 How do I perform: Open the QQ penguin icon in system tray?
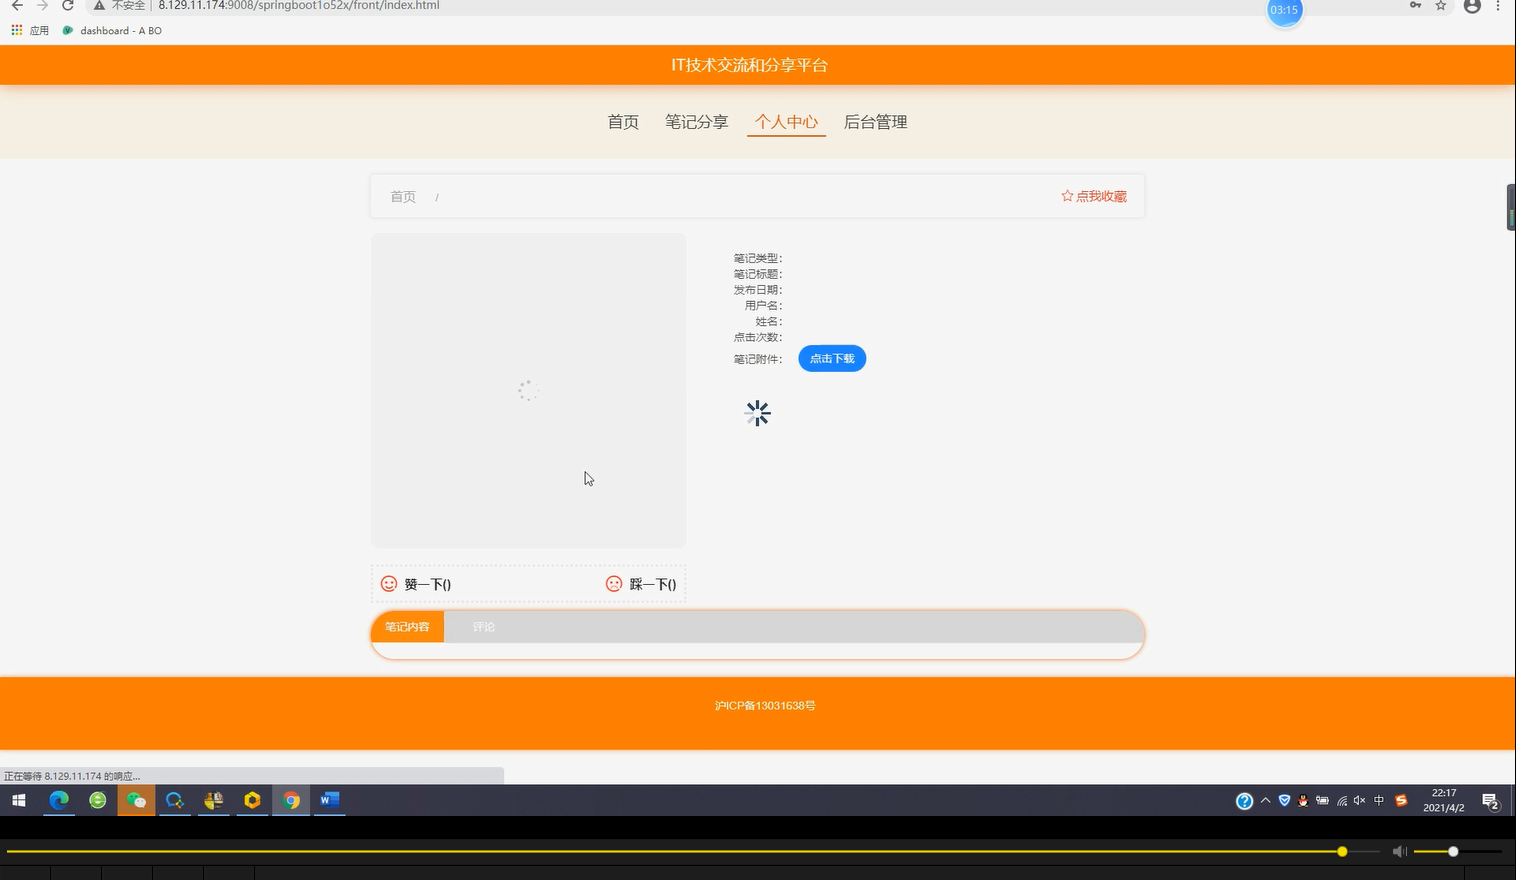click(x=1303, y=800)
